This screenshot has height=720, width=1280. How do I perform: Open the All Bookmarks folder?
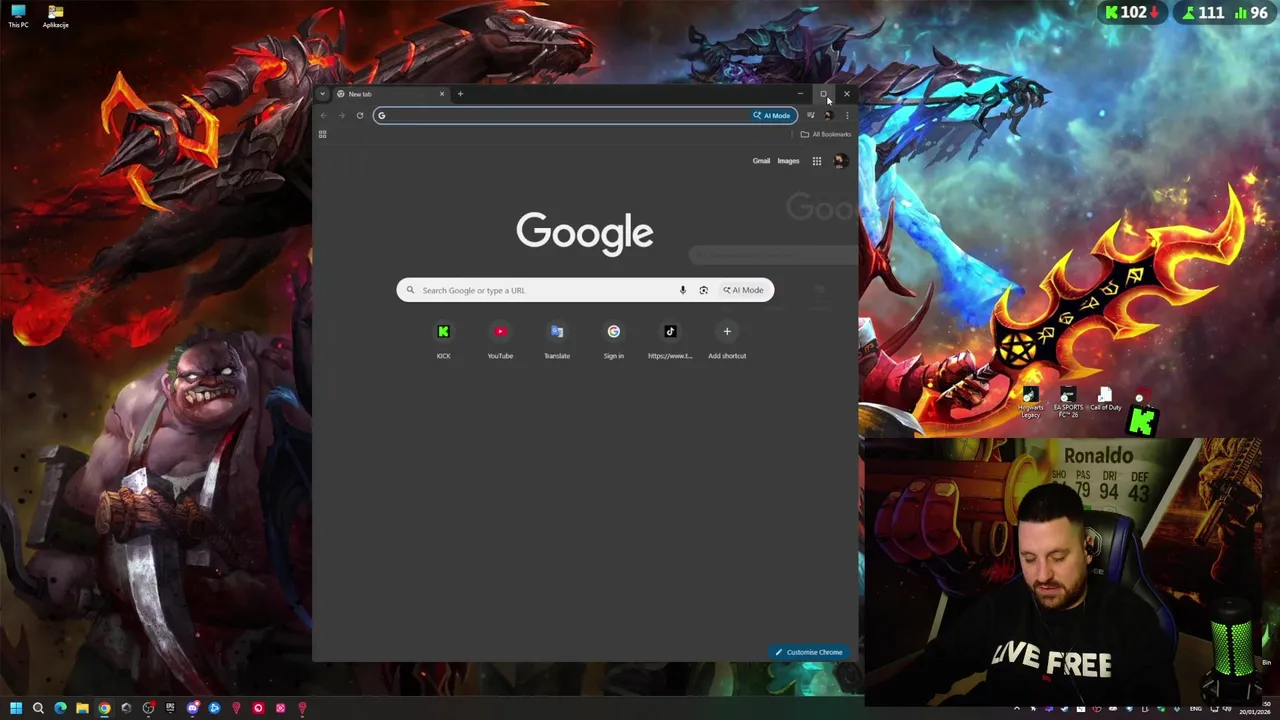coord(826,134)
